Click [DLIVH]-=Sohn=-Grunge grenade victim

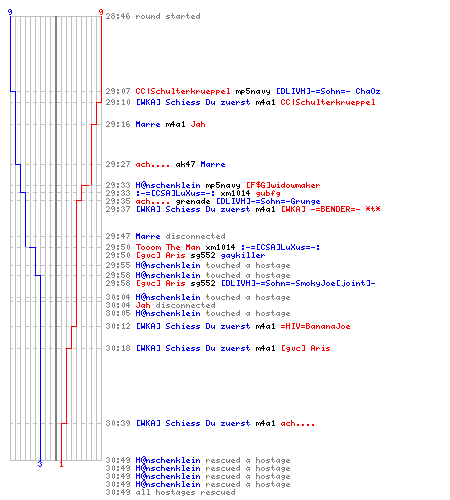tap(268, 201)
